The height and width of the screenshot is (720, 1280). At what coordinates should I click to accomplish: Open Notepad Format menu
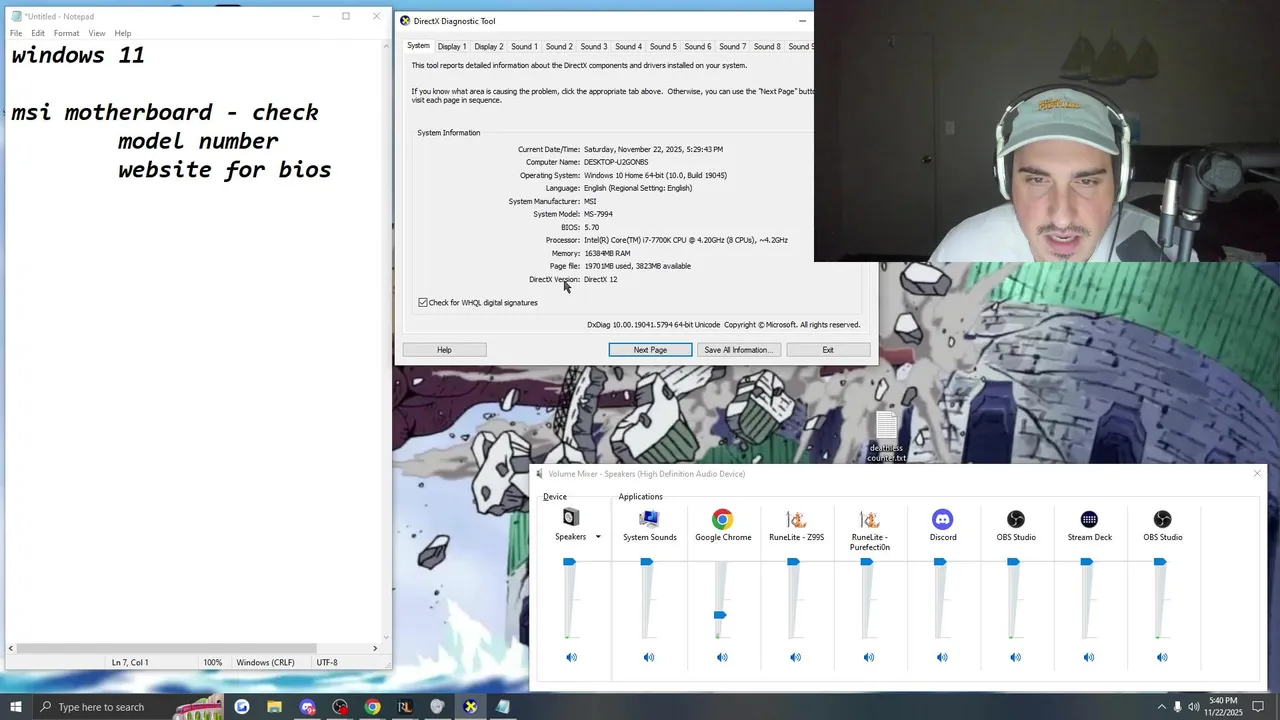[66, 33]
